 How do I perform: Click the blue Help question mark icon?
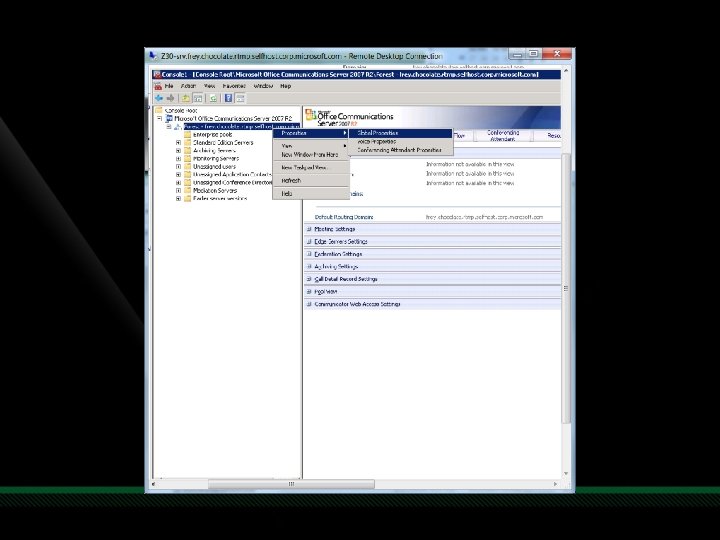click(228, 98)
